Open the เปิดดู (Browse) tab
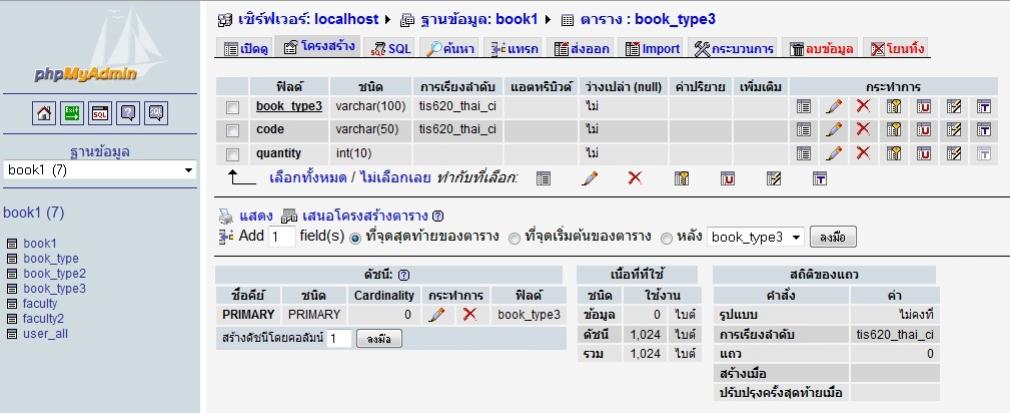Screen dimensions: 1010x413 pos(245,48)
